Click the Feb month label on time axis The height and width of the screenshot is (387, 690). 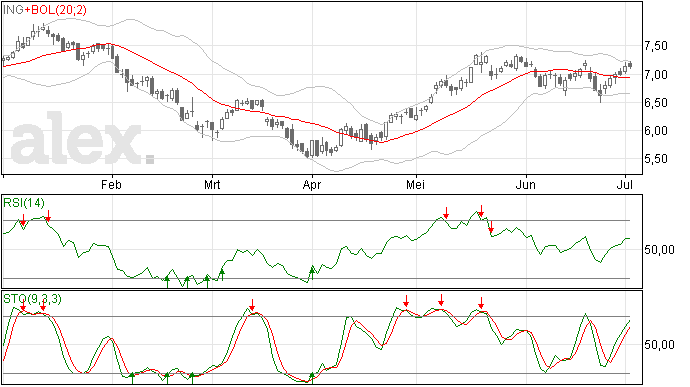(111, 184)
